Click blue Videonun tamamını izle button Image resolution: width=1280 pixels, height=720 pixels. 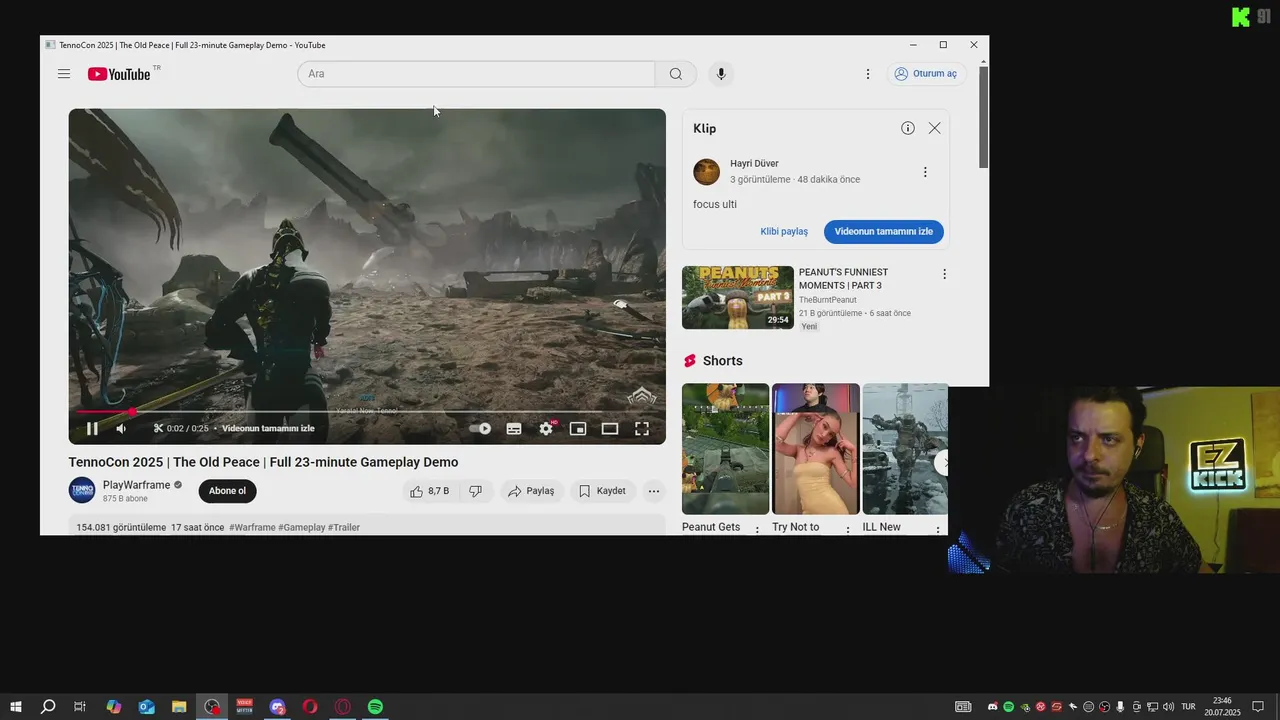click(884, 231)
